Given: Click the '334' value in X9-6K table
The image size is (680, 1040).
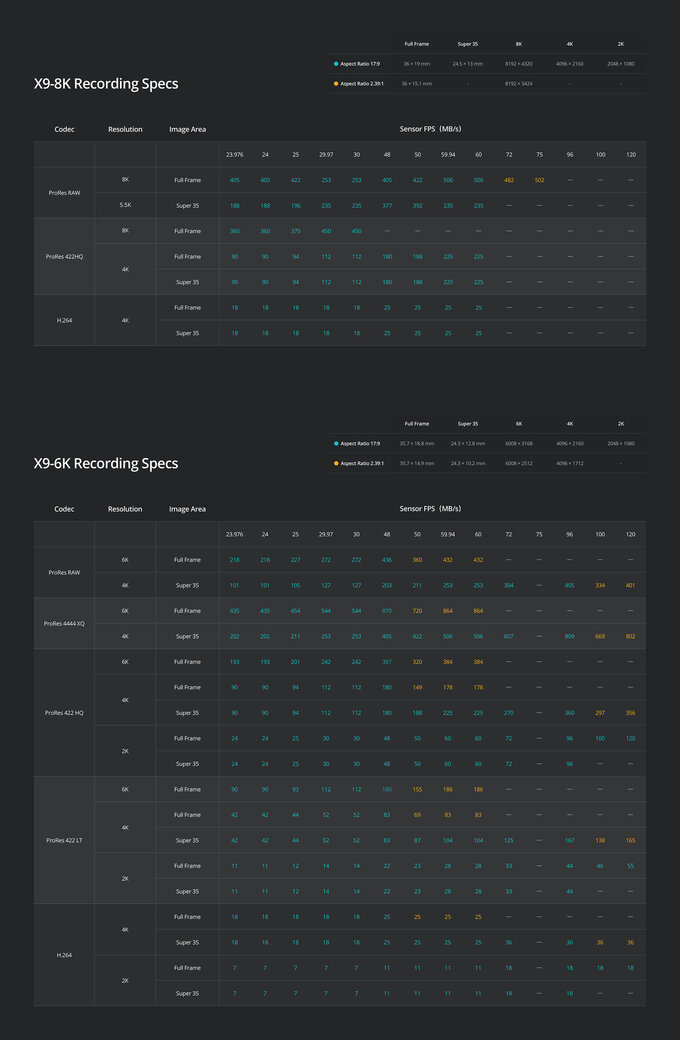Looking at the screenshot, I should pyautogui.click(x=600, y=586).
